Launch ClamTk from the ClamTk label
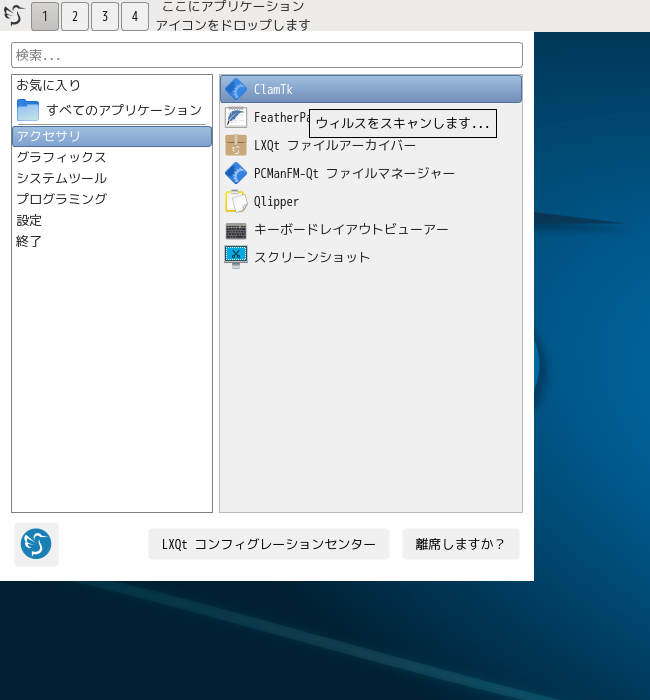The width and height of the screenshot is (650, 700). pyautogui.click(x=273, y=89)
